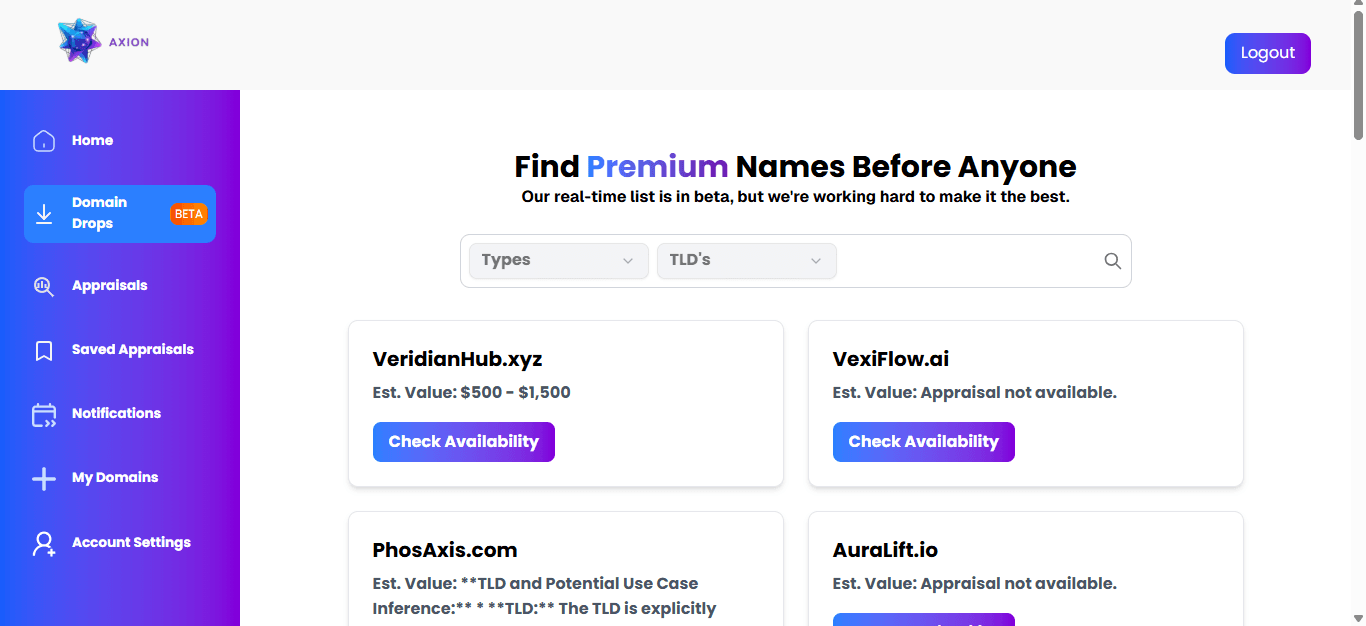1366x626 pixels.
Task: Click the BETA badge on Domain Drops
Action: (x=188, y=214)
